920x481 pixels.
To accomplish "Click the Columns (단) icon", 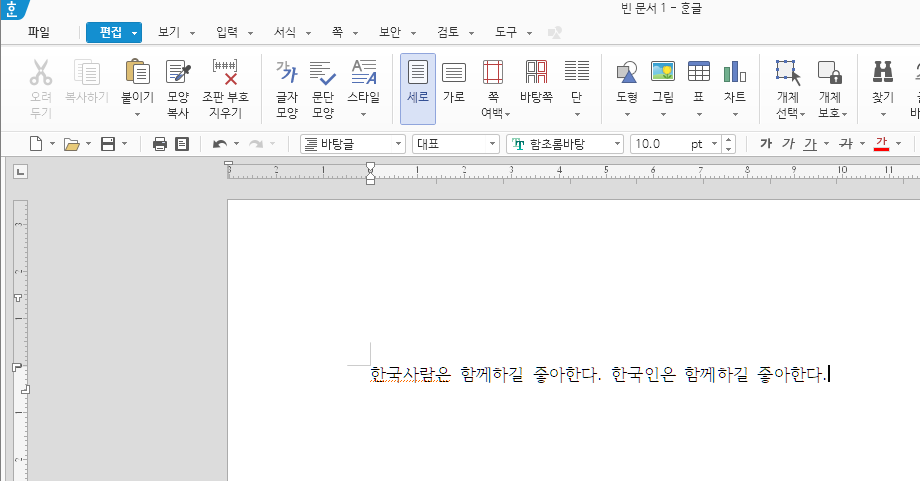I will coord(577,71).
